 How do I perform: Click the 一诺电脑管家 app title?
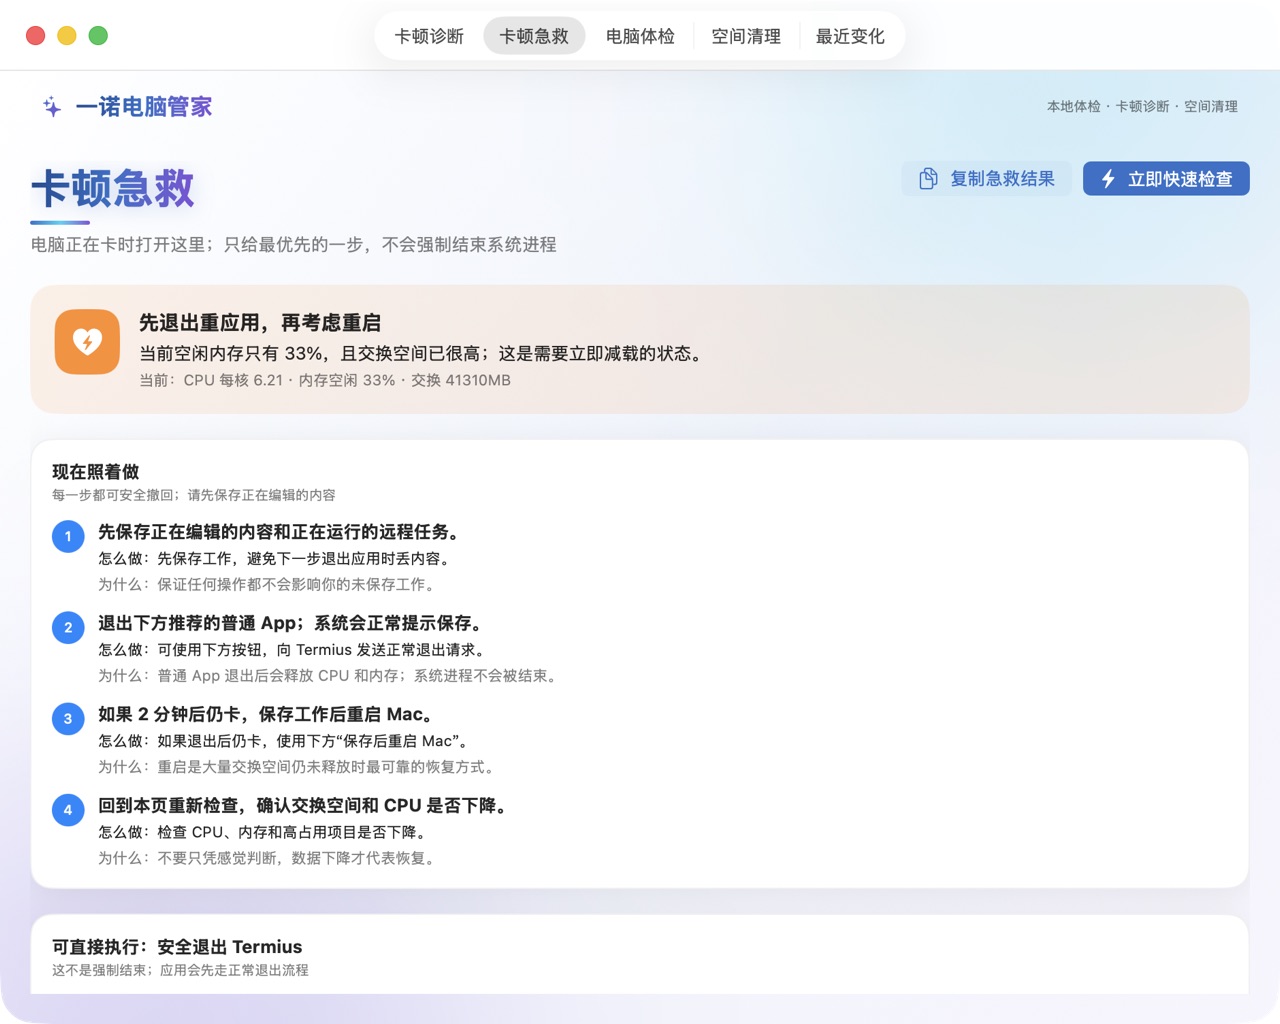click(144, 107)
